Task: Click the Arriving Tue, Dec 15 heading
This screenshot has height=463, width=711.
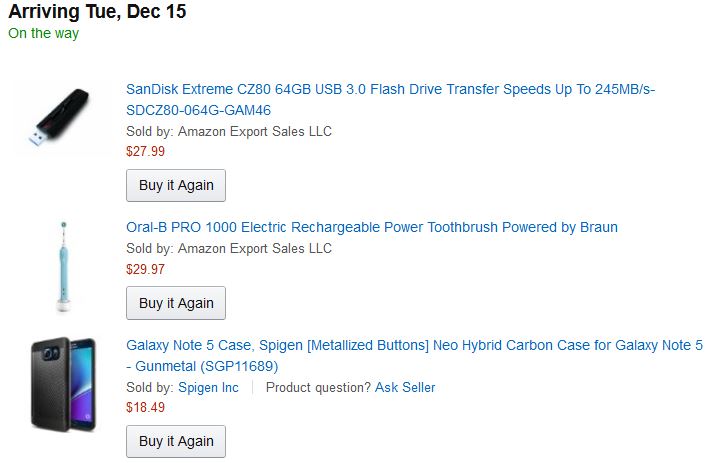Action: 97,12
